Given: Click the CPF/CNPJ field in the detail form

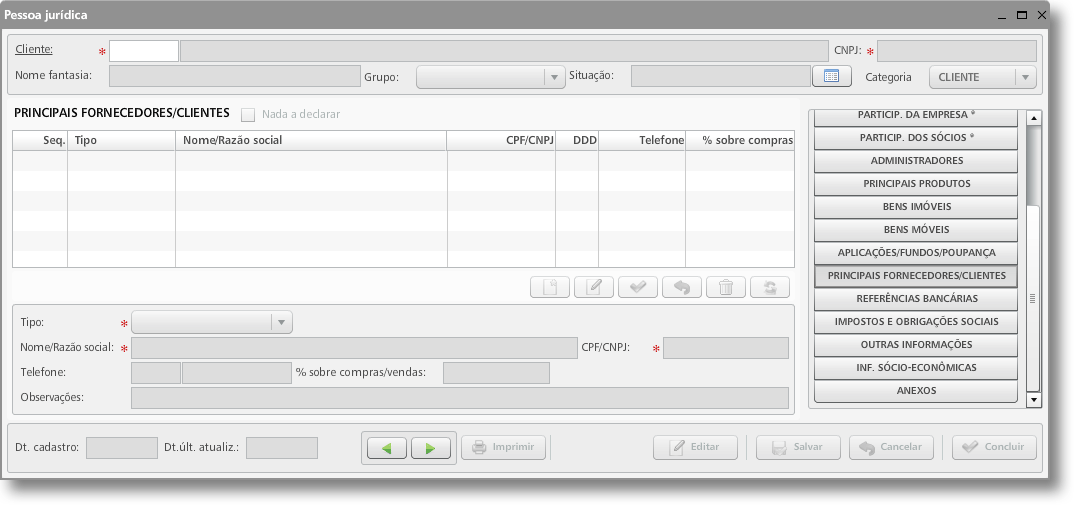Looking at the screenshot, I should 726,348.
